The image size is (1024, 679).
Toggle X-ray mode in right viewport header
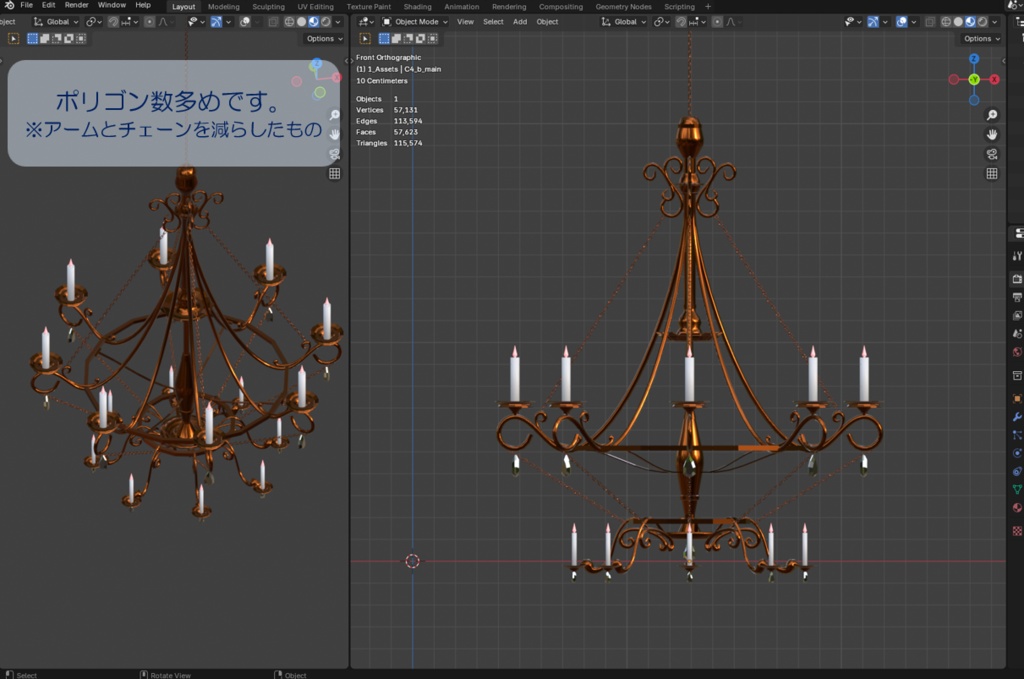931,22
